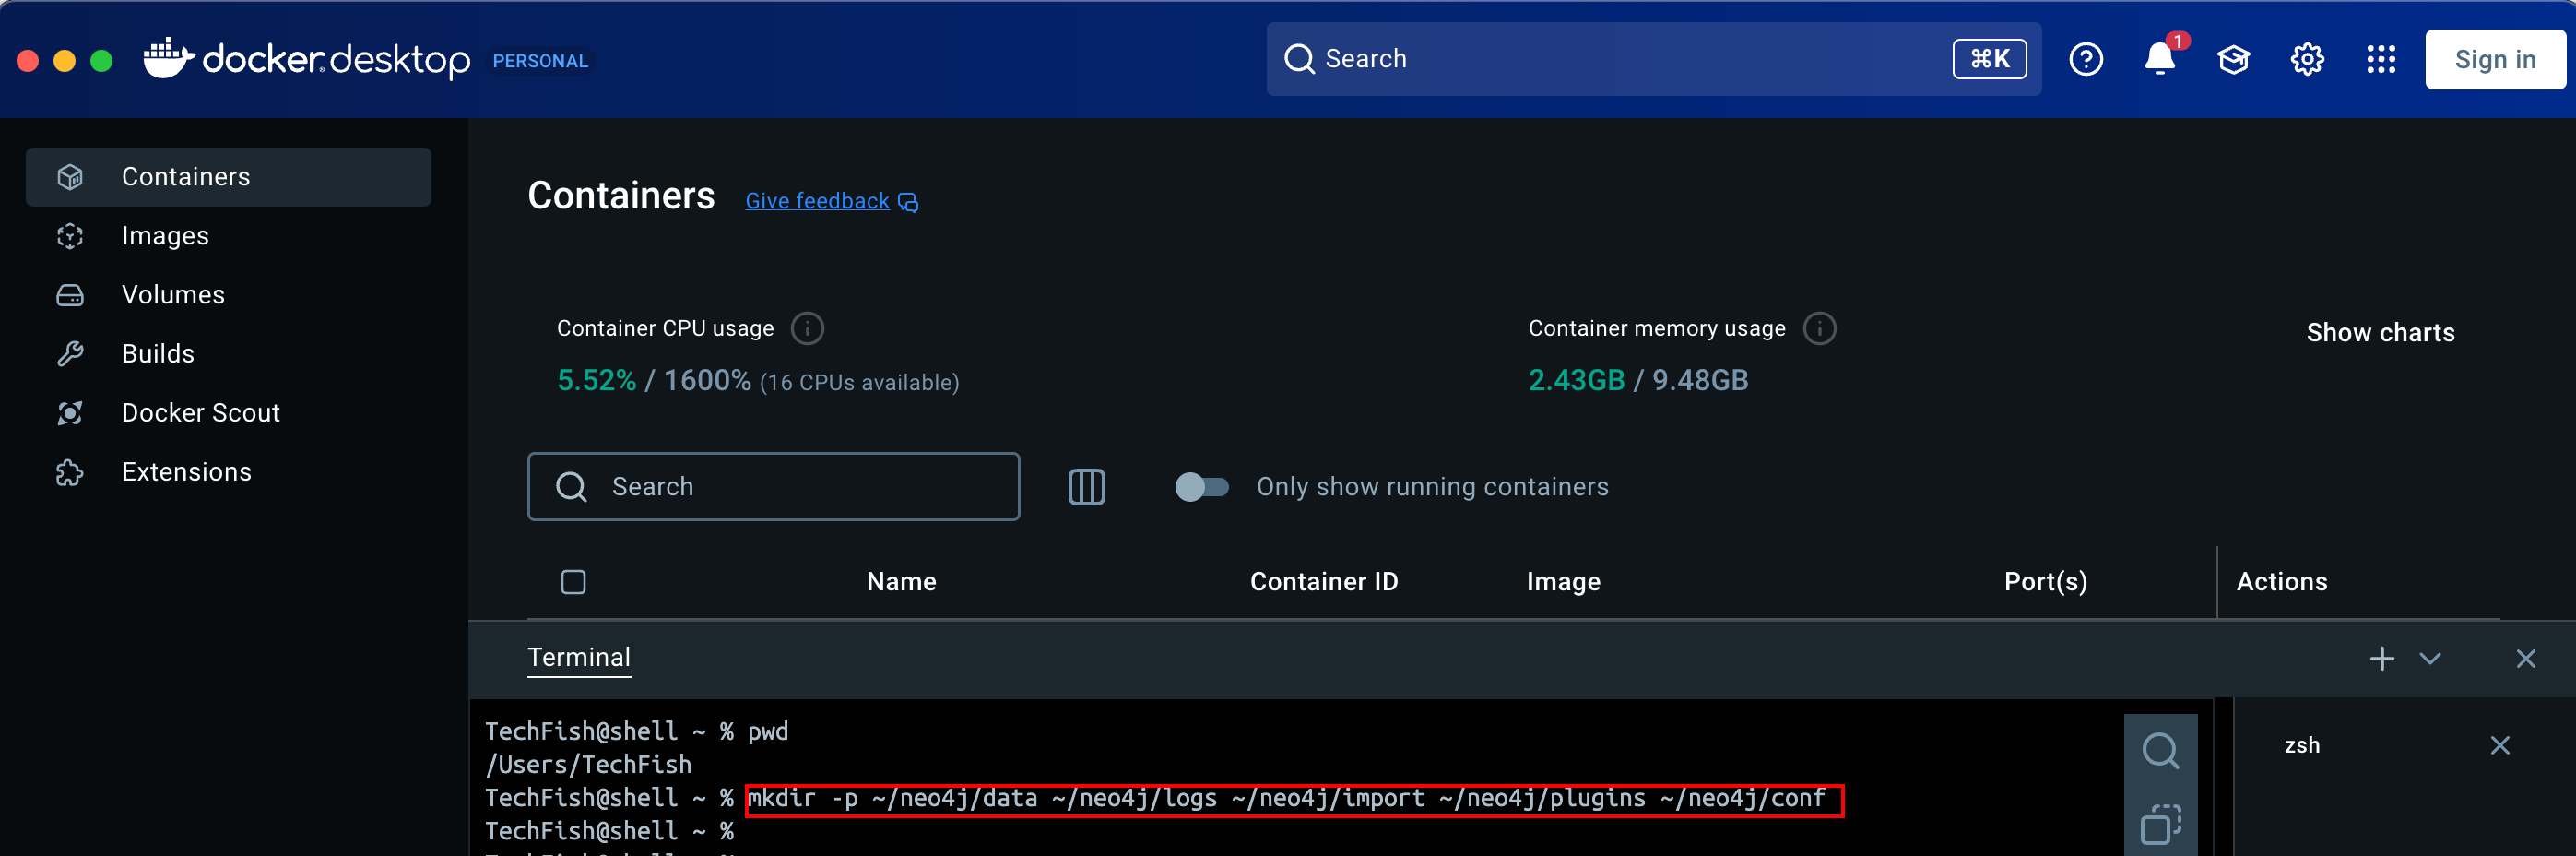
Task: Tick the select all containers checkbox
Action: pos(573,582)
